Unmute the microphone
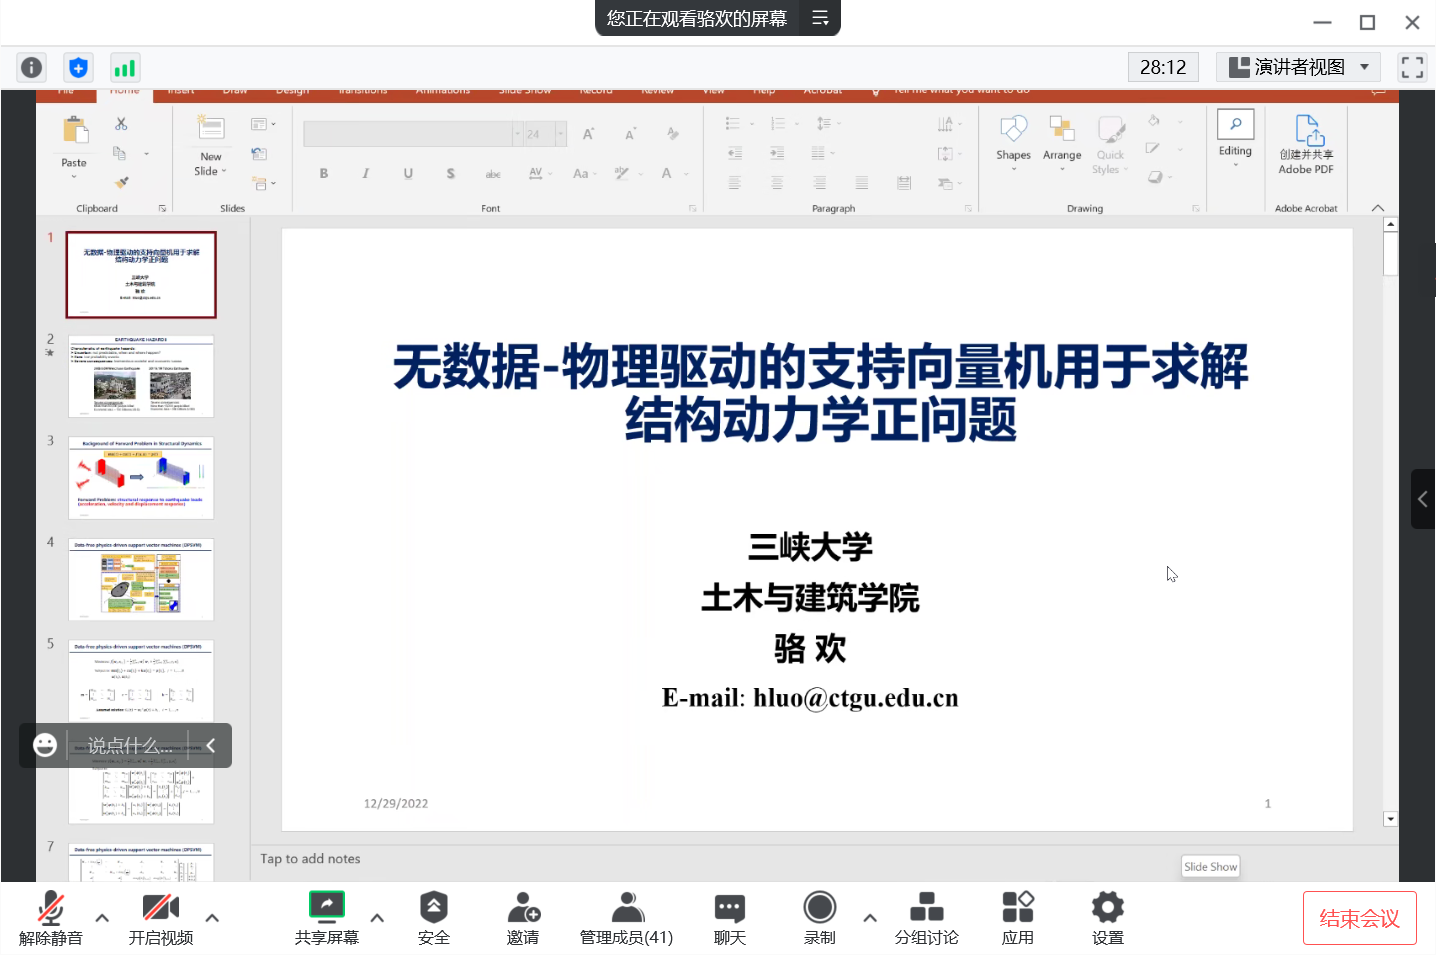Screen dimensions: 1436x955 (x=51, y=918)
